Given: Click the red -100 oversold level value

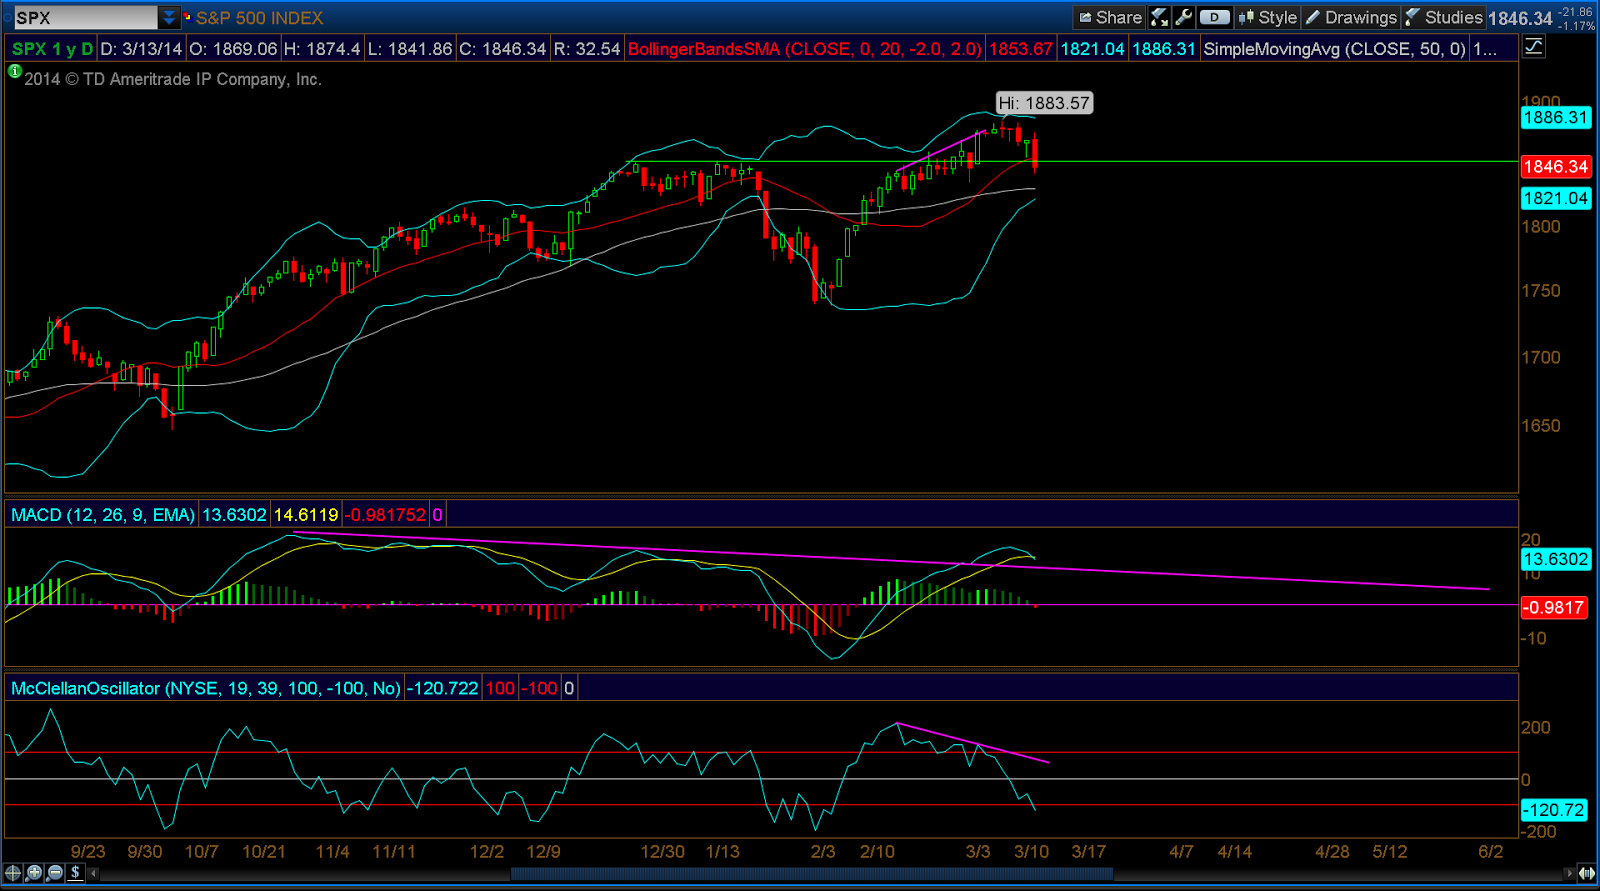Looking at the screenshot, I should [x=540, y=688].
